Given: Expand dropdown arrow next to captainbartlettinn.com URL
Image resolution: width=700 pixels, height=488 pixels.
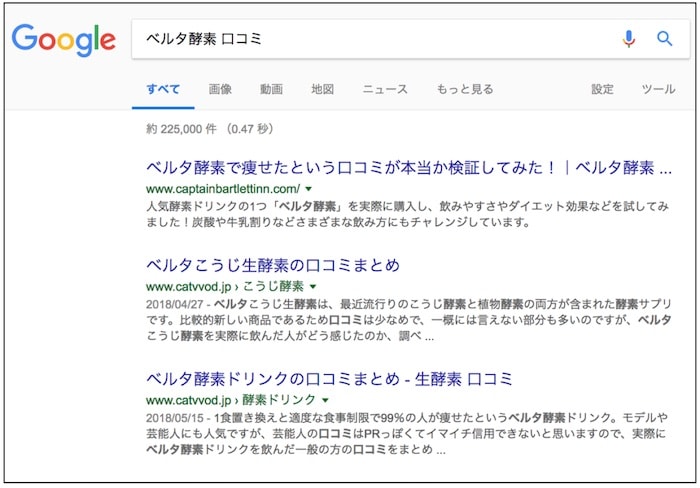Looking at the screenshot, I should (x=308, y=189).
